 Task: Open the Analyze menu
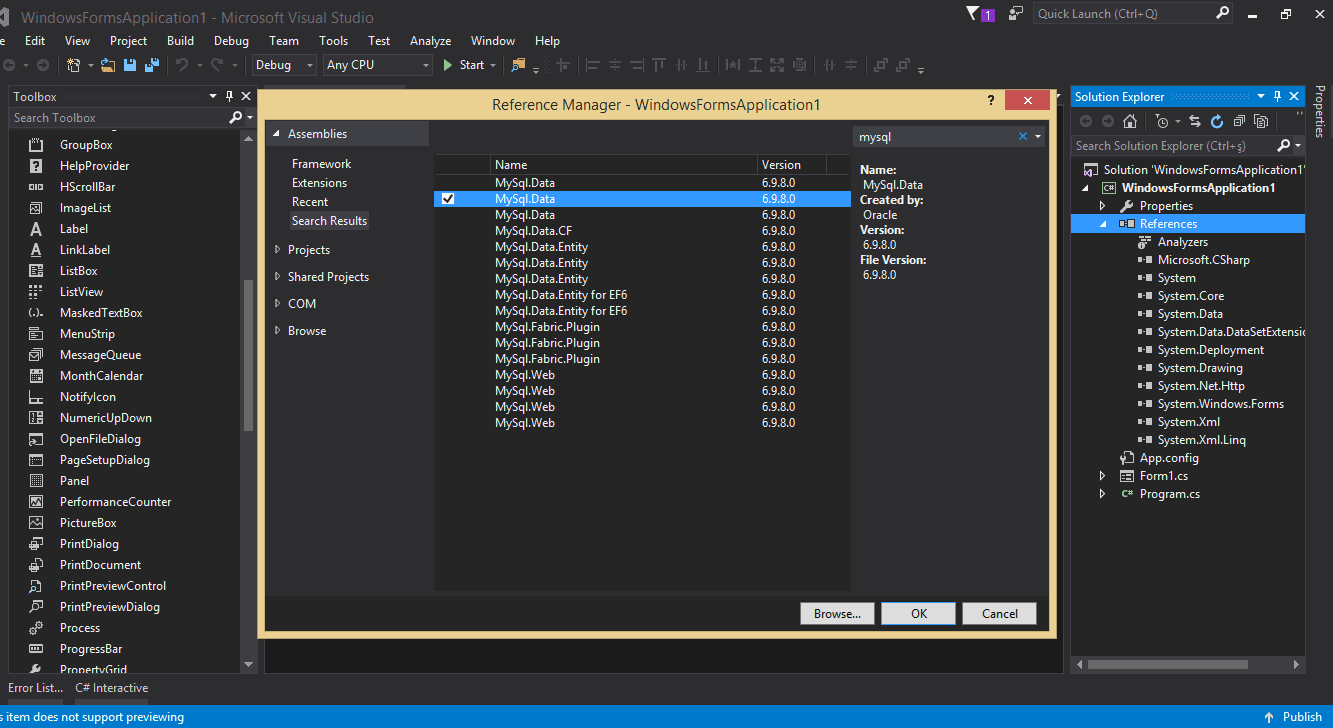click(430, 41)
